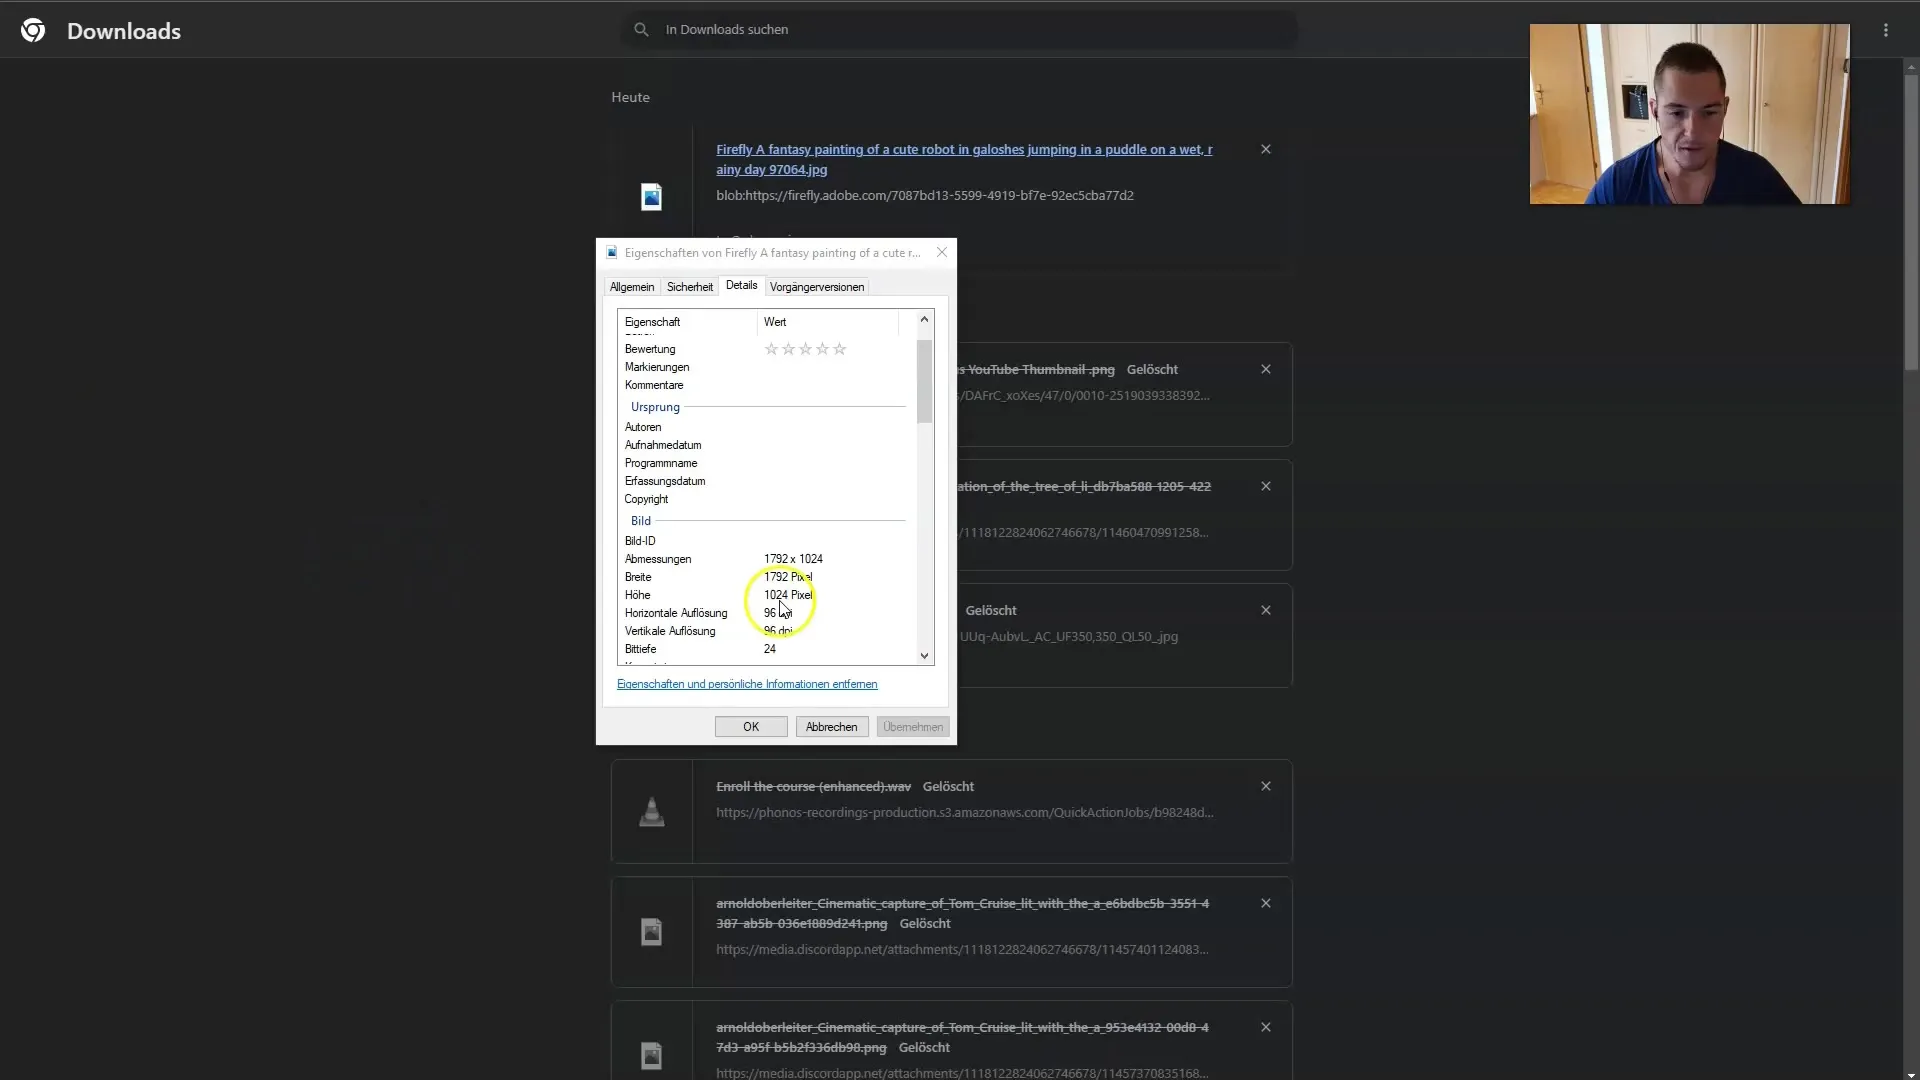Select the Erfassungsdatum property row
Image resolution: width=1920 pixels, height=1080 pixels.
(x=766, y=481)
